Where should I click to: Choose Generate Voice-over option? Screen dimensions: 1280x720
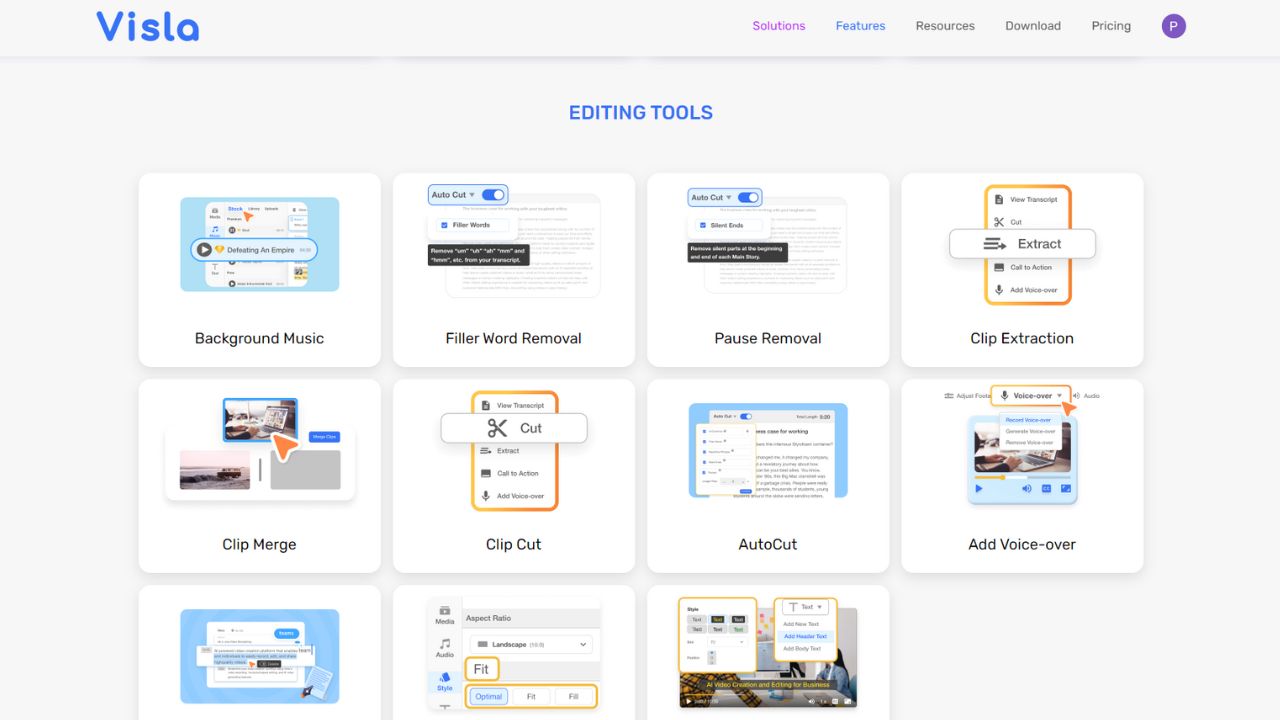click(1030, 431)
